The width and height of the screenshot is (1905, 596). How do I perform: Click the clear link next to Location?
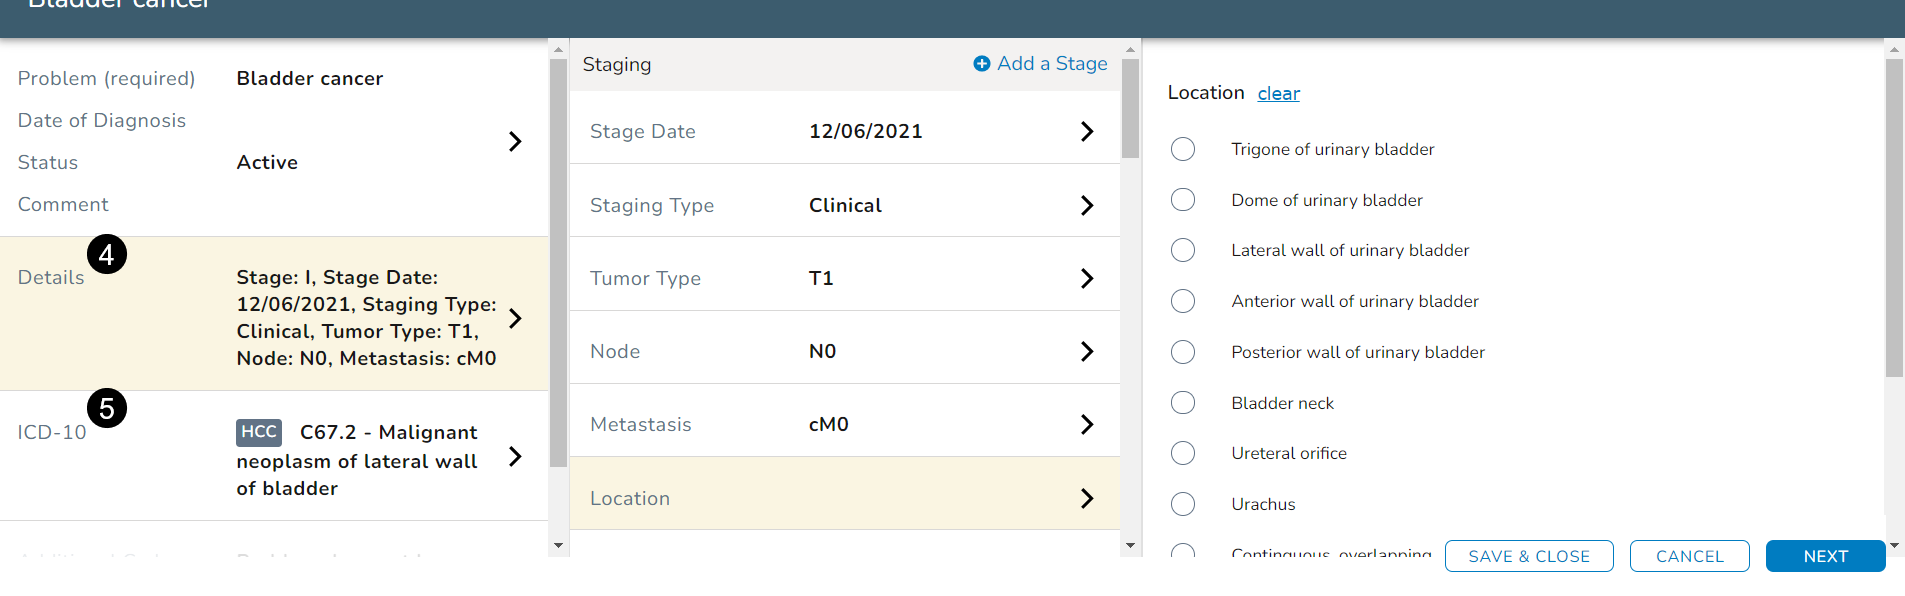click(1278, 94)
